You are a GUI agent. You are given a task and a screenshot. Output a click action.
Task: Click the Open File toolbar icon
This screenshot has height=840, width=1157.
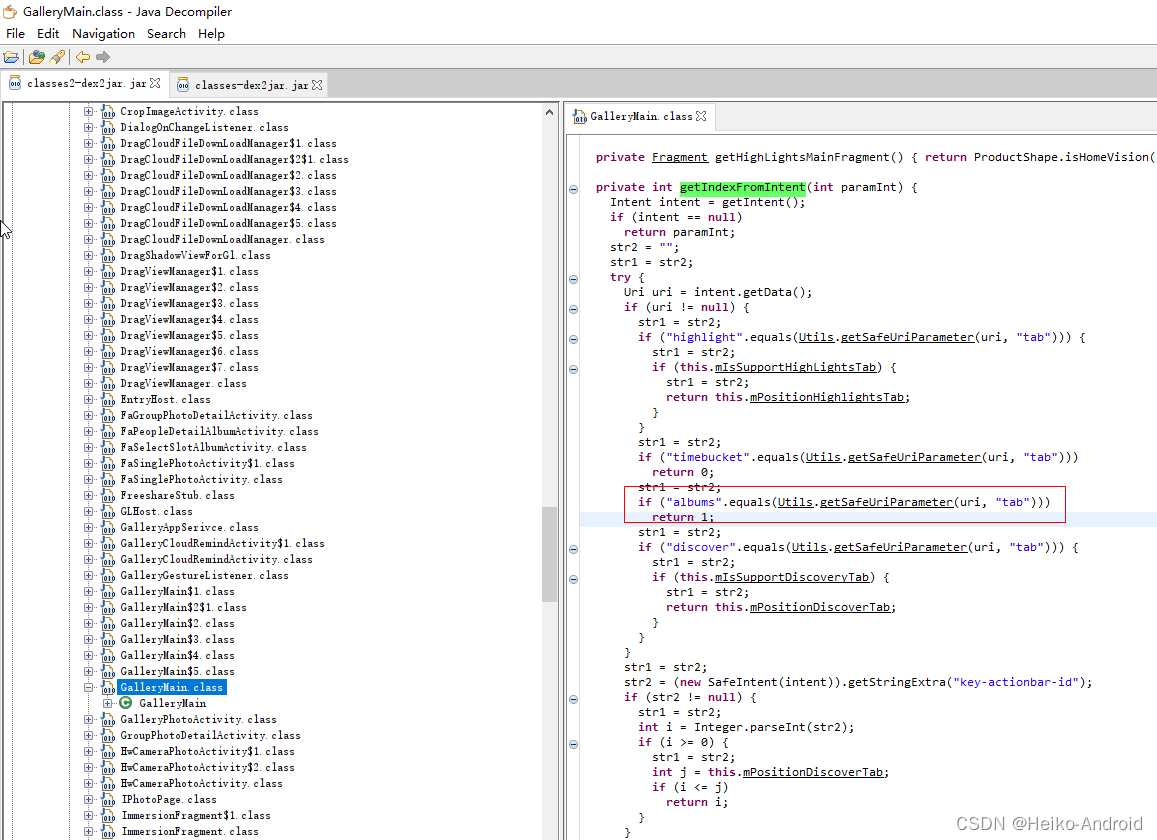point(11,57)
